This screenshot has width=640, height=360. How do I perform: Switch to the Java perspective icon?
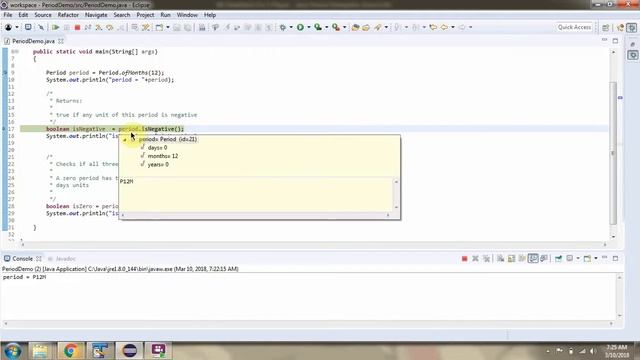point(620,27)
